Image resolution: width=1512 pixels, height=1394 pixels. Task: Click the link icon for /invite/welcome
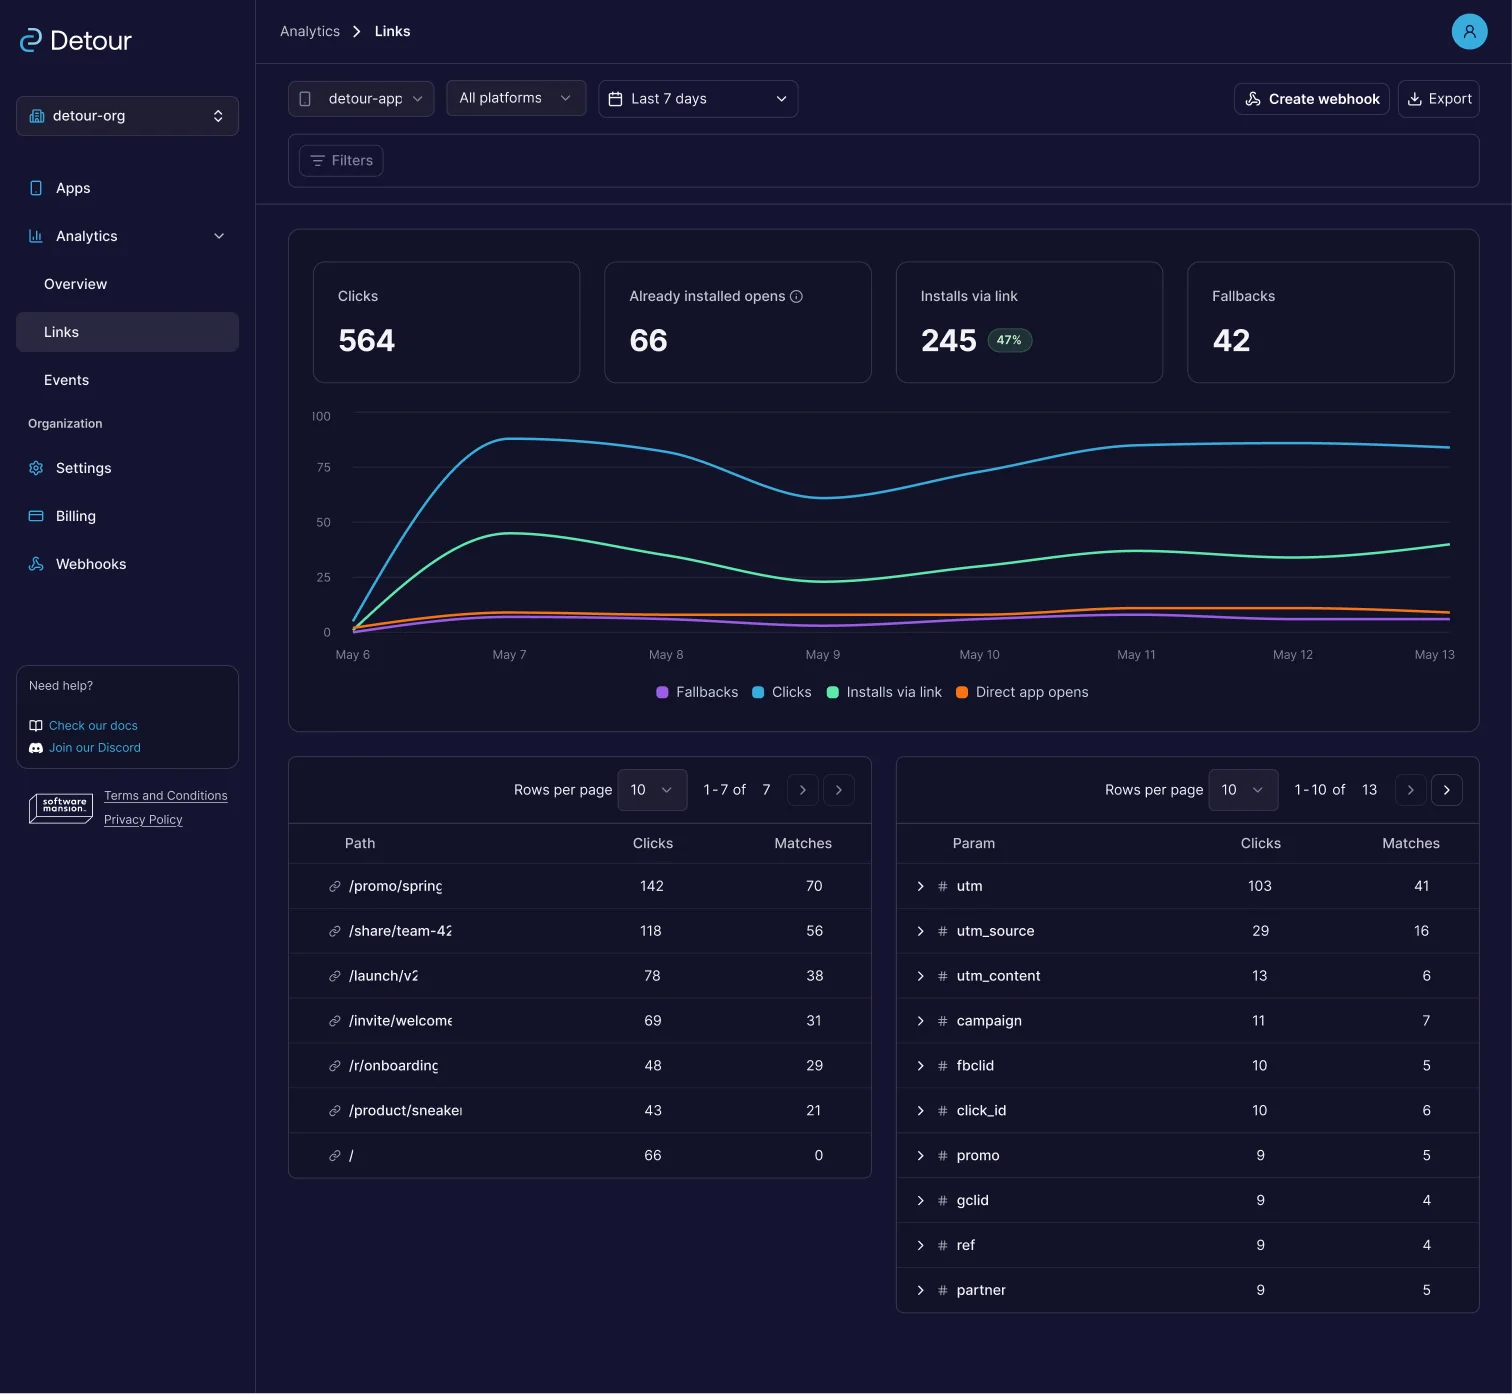[x=335, y=1021]
